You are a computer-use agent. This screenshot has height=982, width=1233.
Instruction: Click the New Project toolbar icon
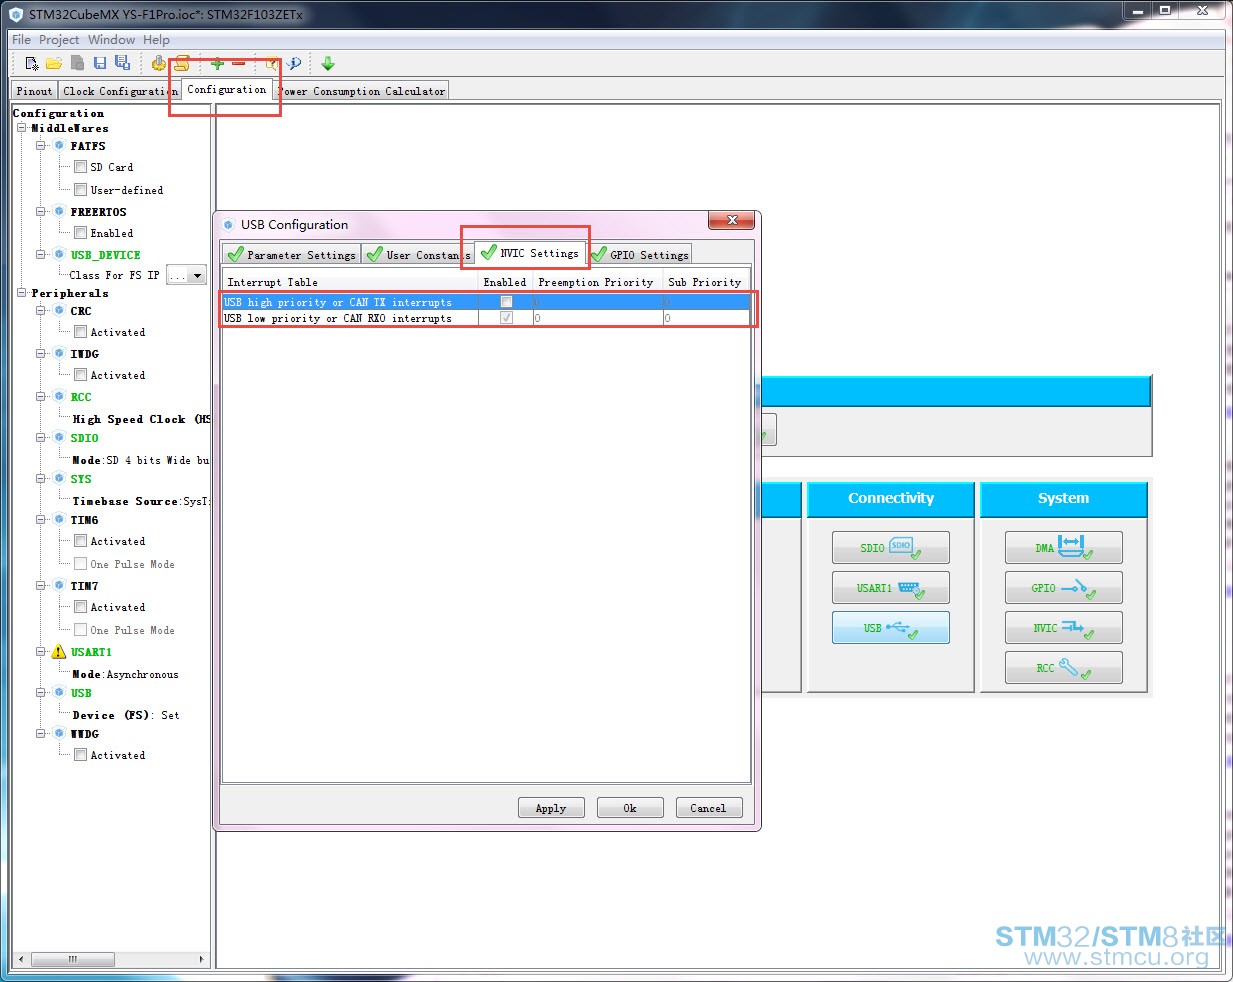(32, 63)
